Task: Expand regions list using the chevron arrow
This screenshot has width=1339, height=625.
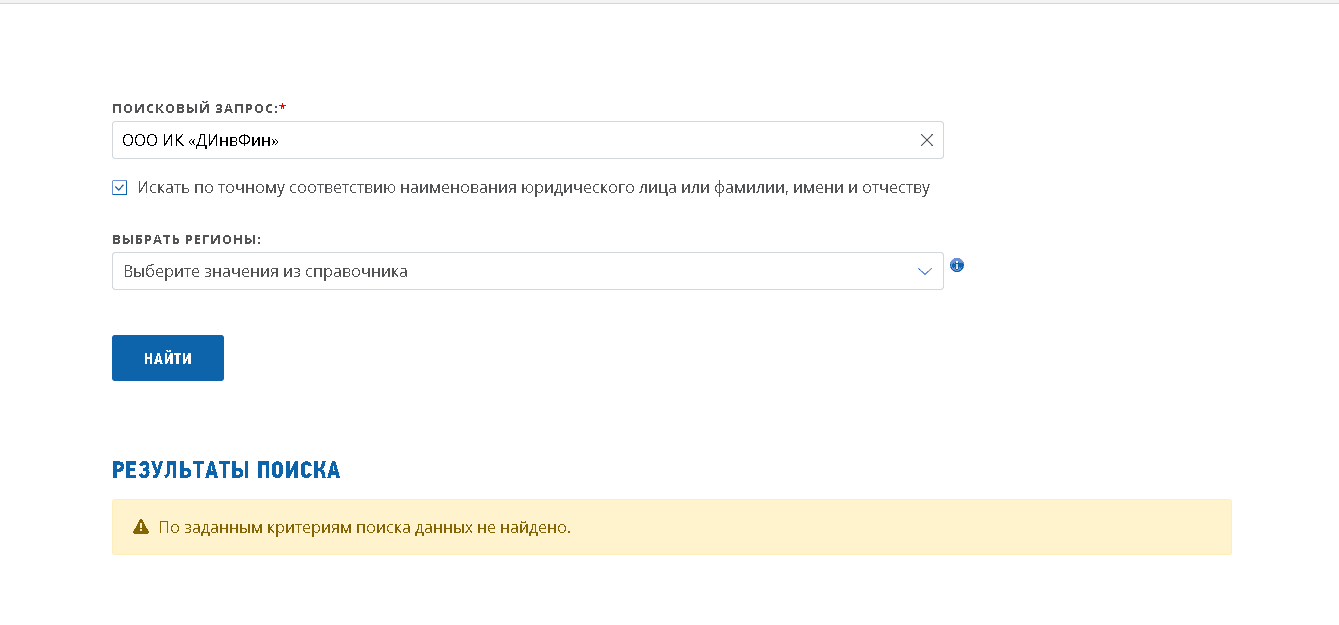Action: (925, 272)
